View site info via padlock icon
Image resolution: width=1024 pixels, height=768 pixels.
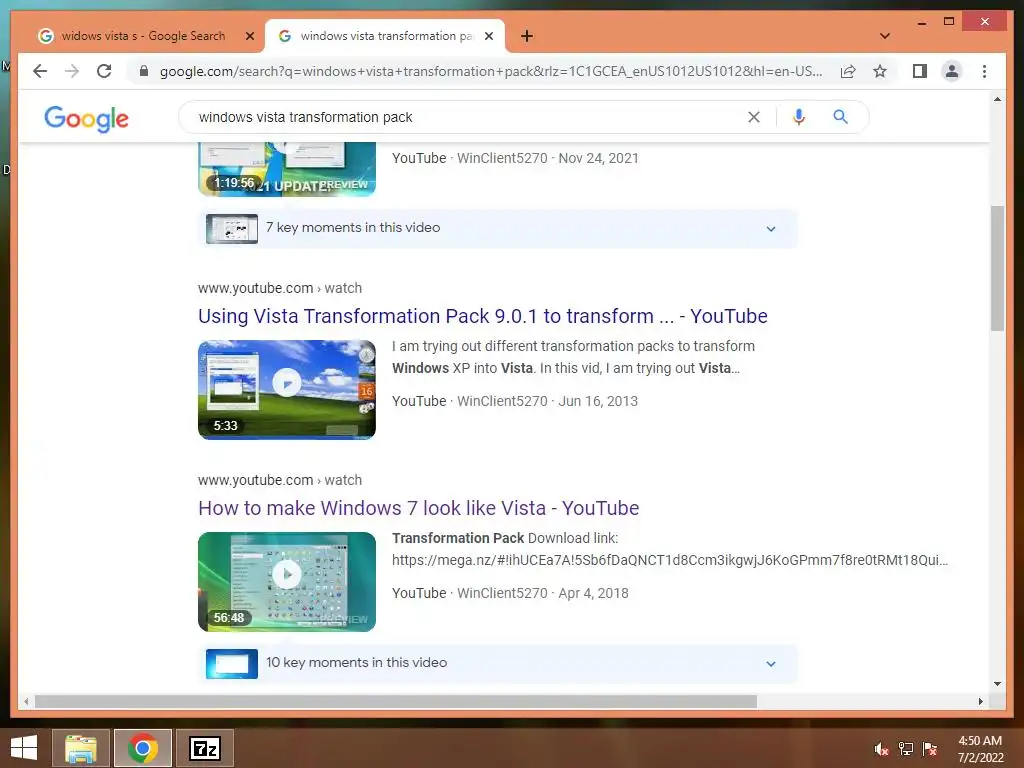click(144, 71)
